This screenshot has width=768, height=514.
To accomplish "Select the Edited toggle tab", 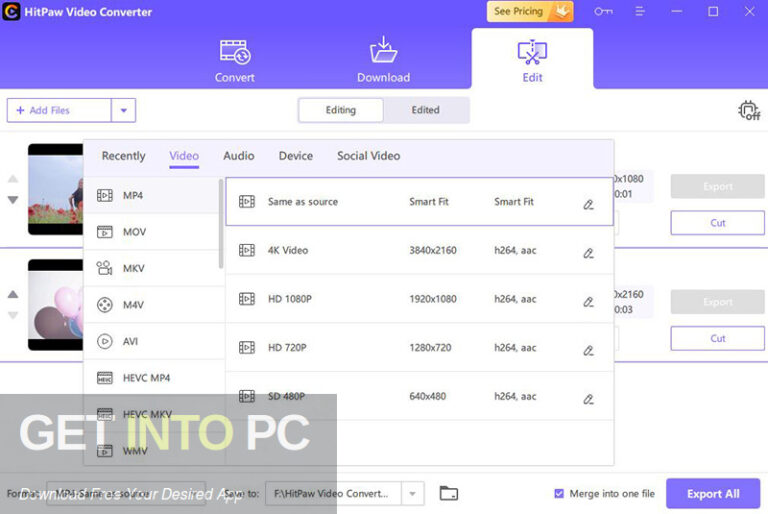I will coord(425,110).
